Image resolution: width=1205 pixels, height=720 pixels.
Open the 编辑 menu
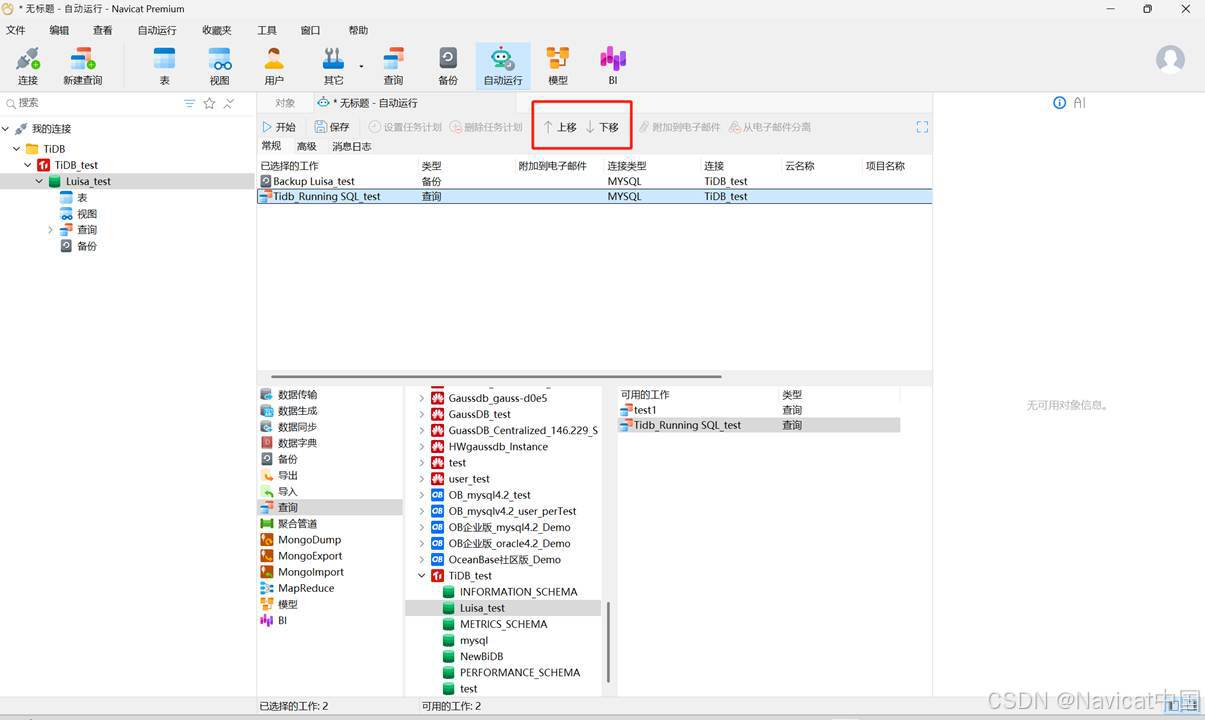coord(60,30)
